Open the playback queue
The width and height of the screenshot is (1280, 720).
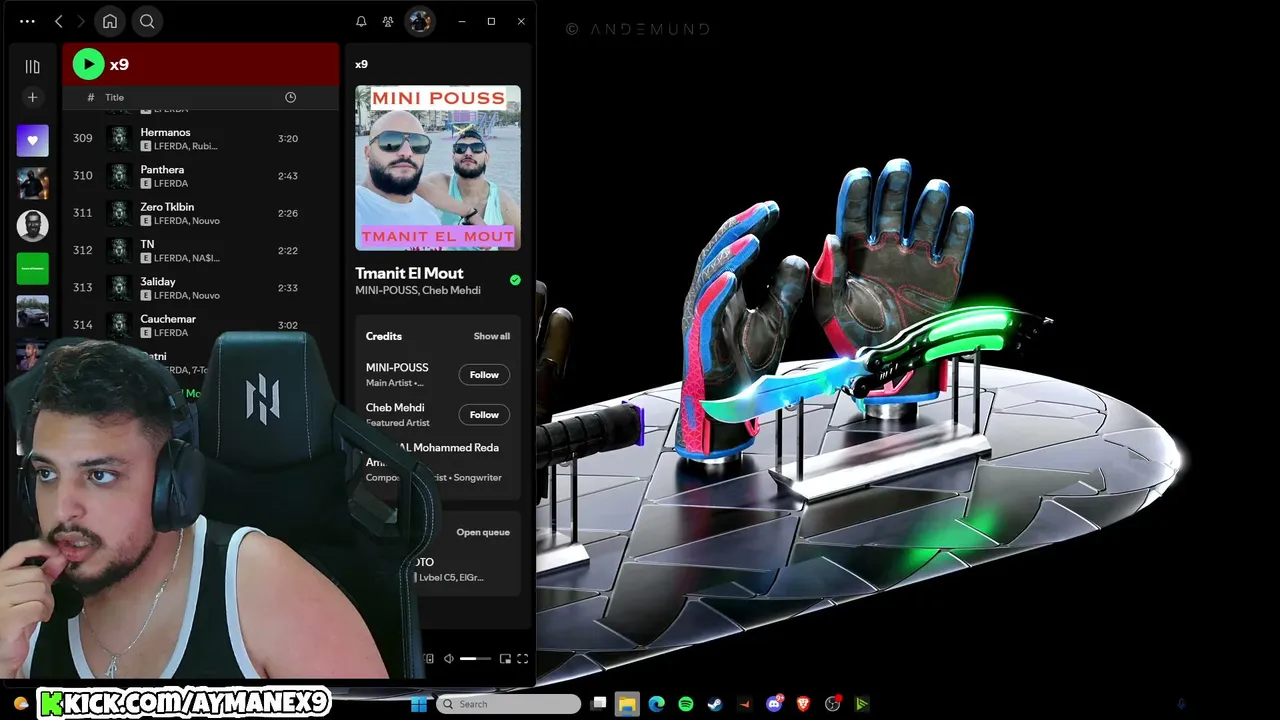tap(483, 532)
